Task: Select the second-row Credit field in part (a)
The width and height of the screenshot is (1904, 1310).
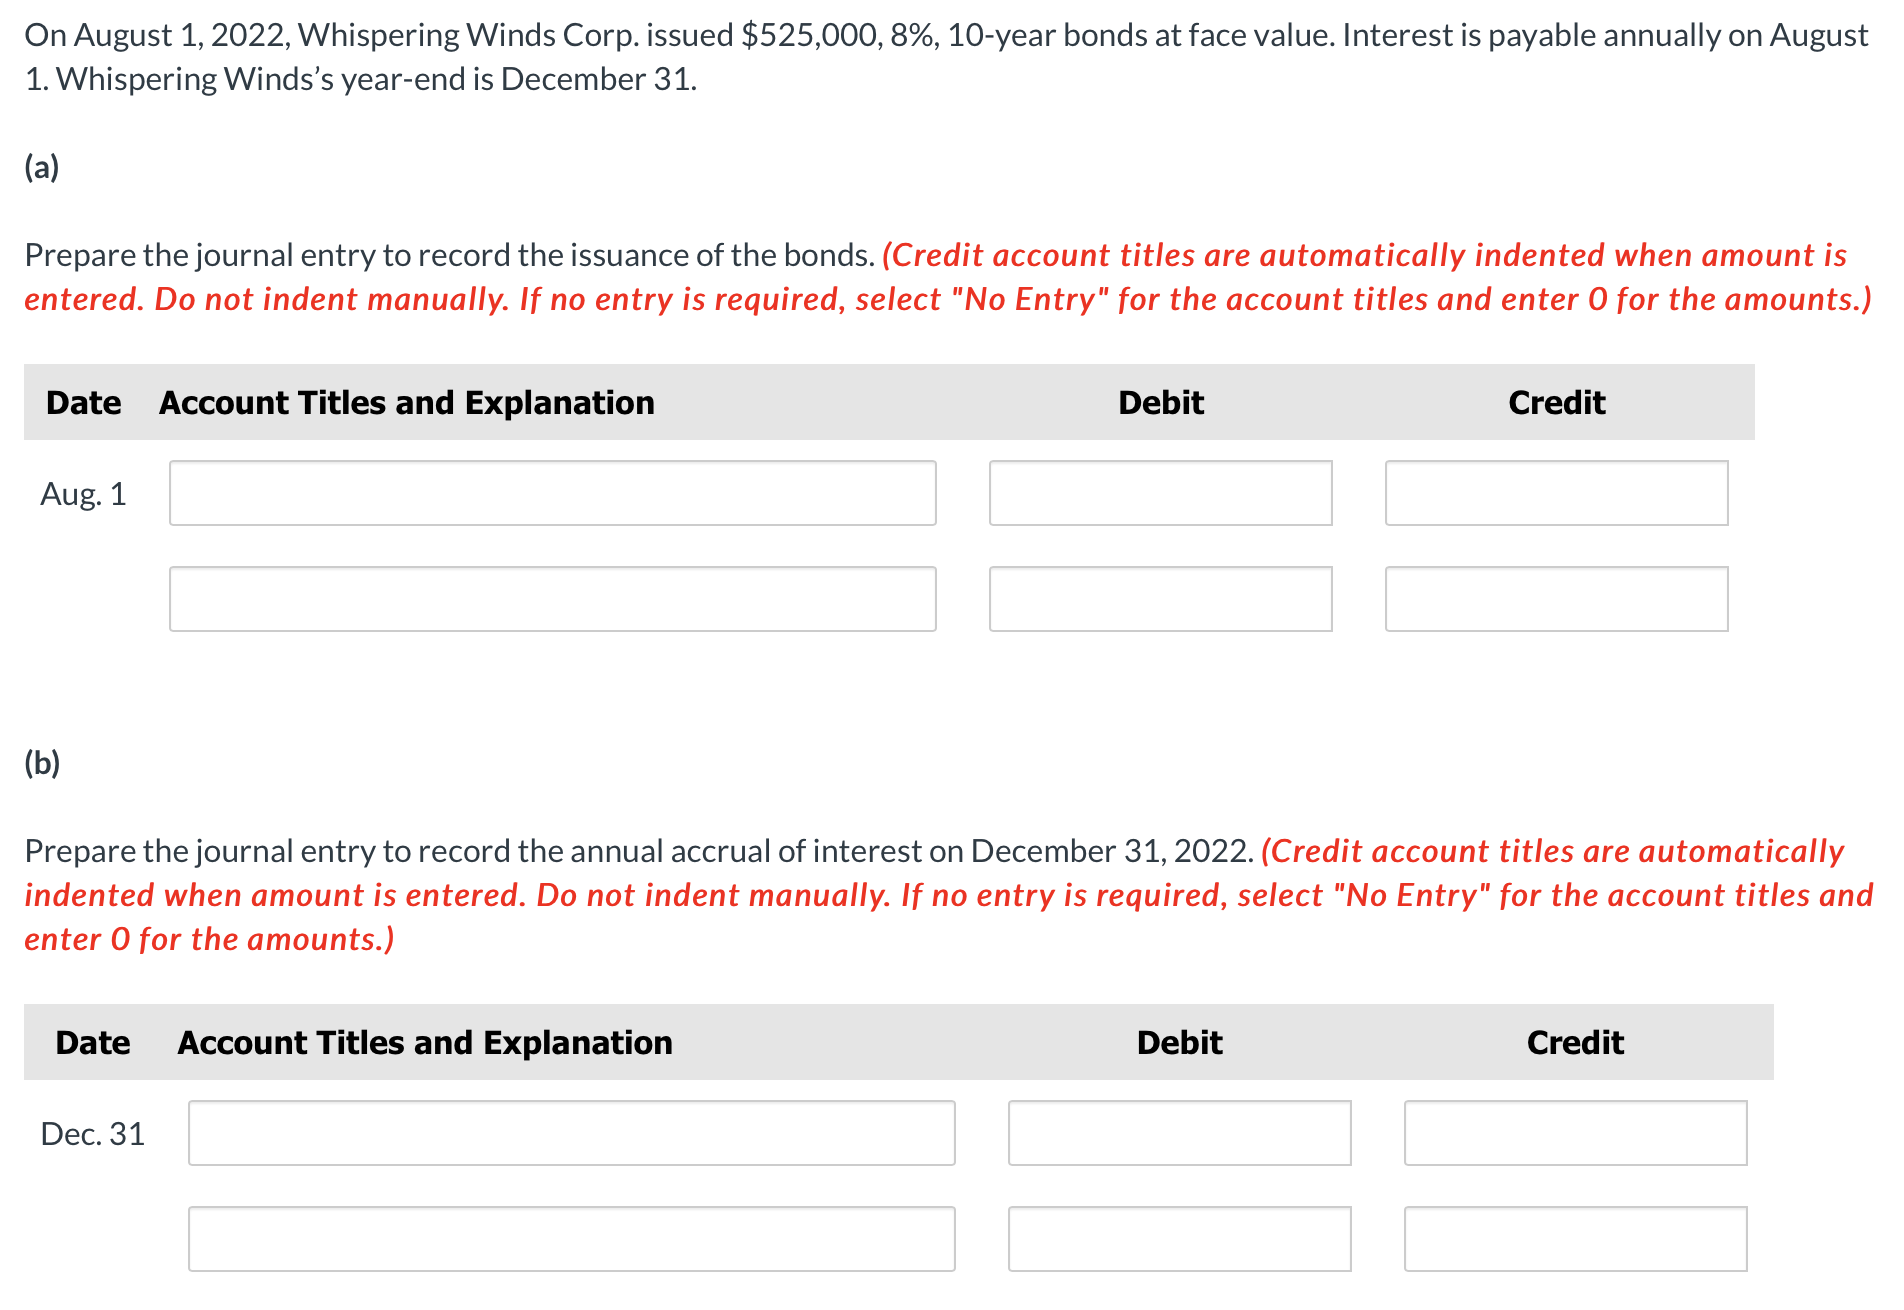Action: tap(1556, 599)
